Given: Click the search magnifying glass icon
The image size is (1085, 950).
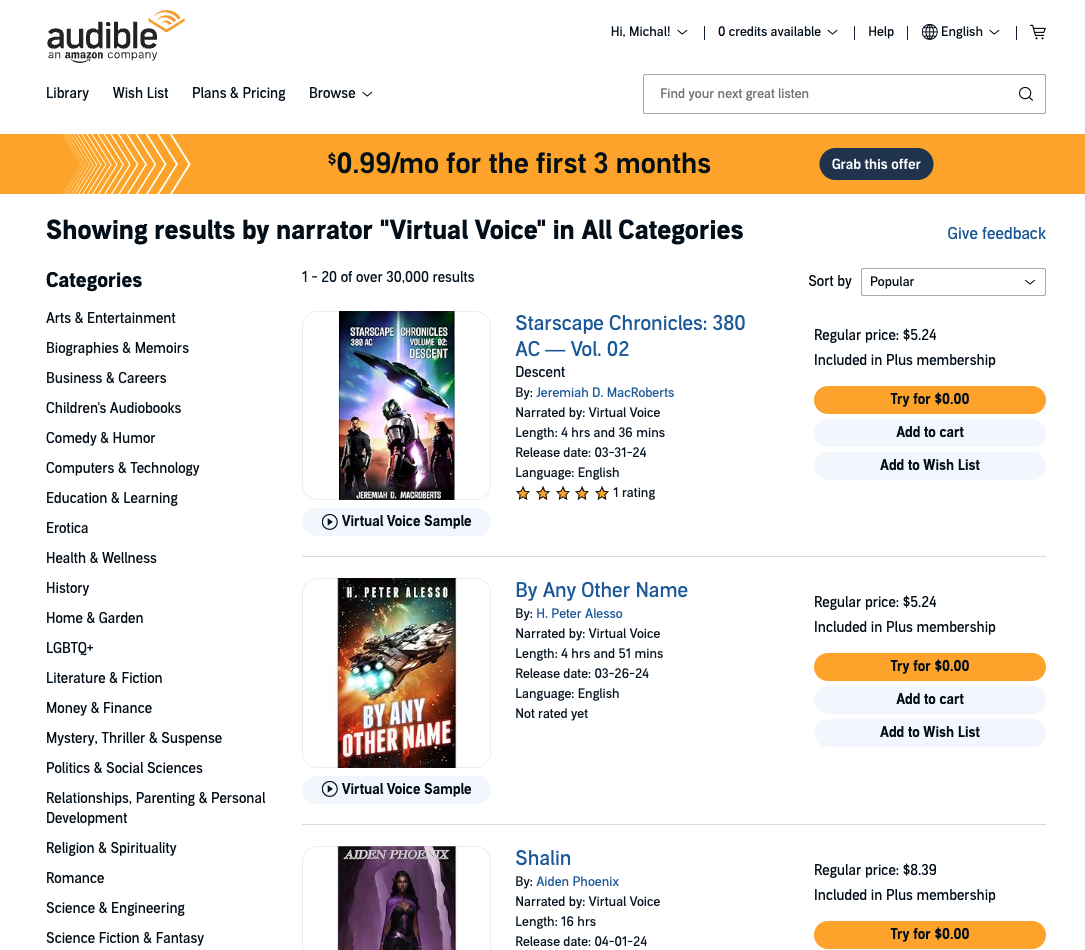Looking at the screenshot, I should 1025,93.
